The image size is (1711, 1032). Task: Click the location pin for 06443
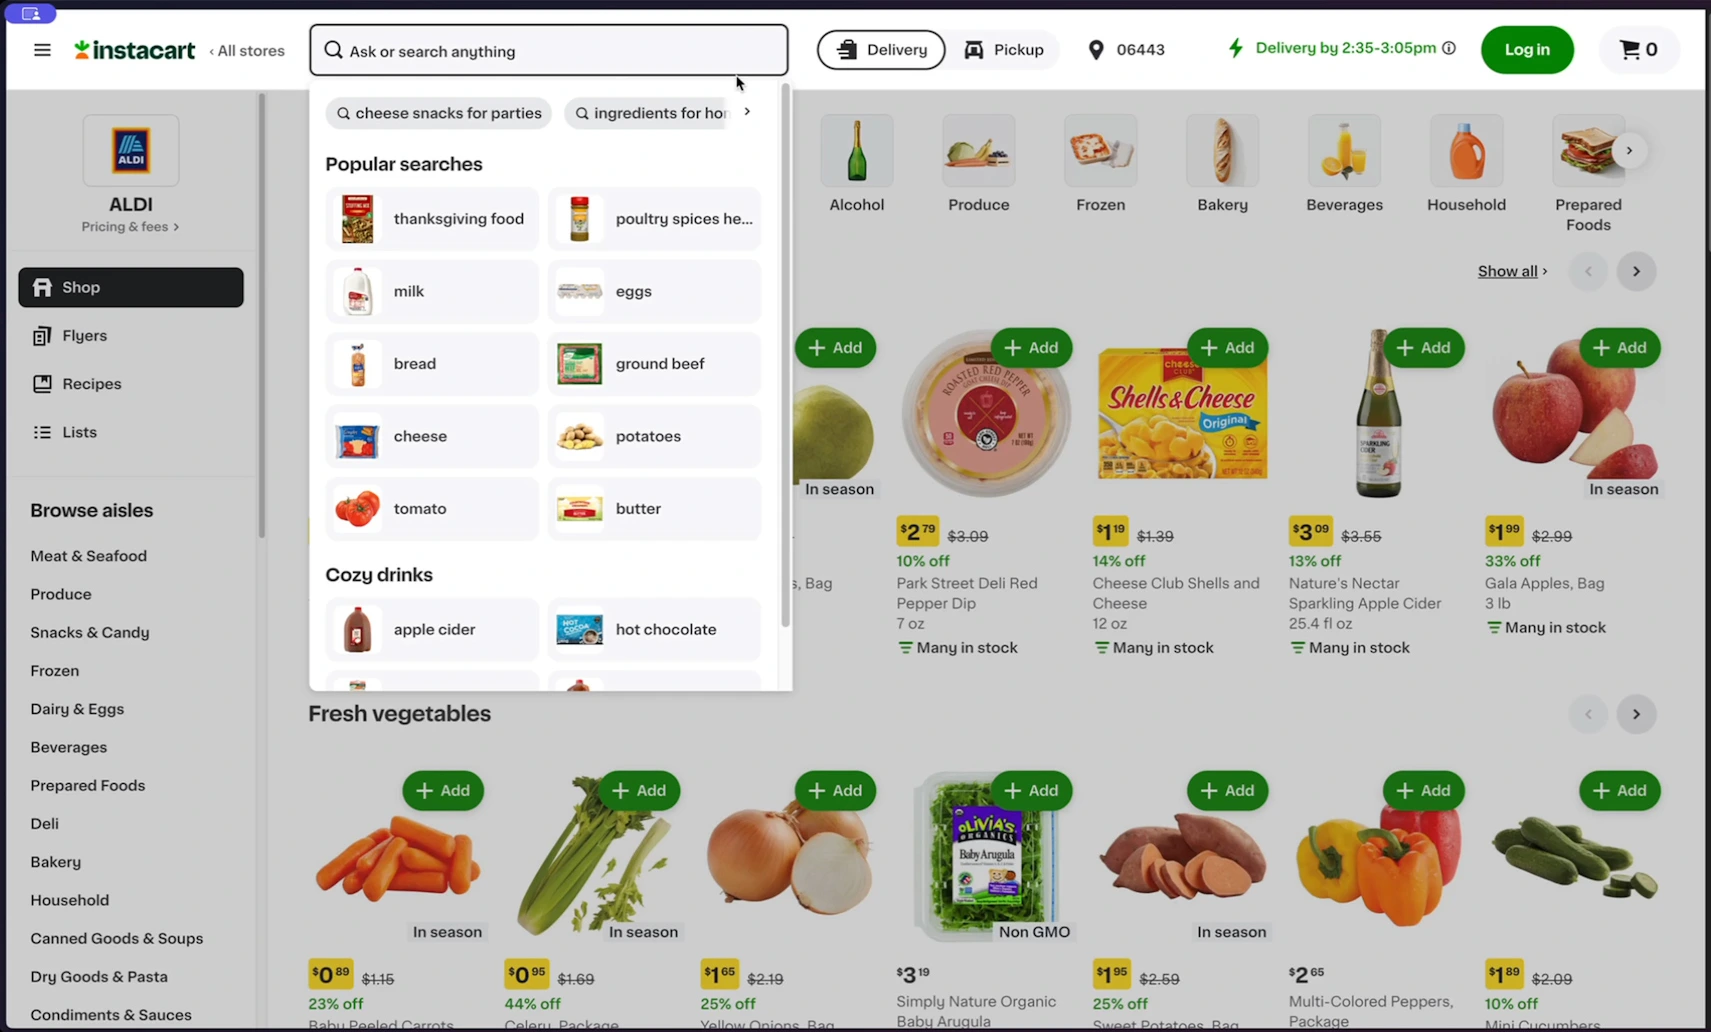[1096, 50]
